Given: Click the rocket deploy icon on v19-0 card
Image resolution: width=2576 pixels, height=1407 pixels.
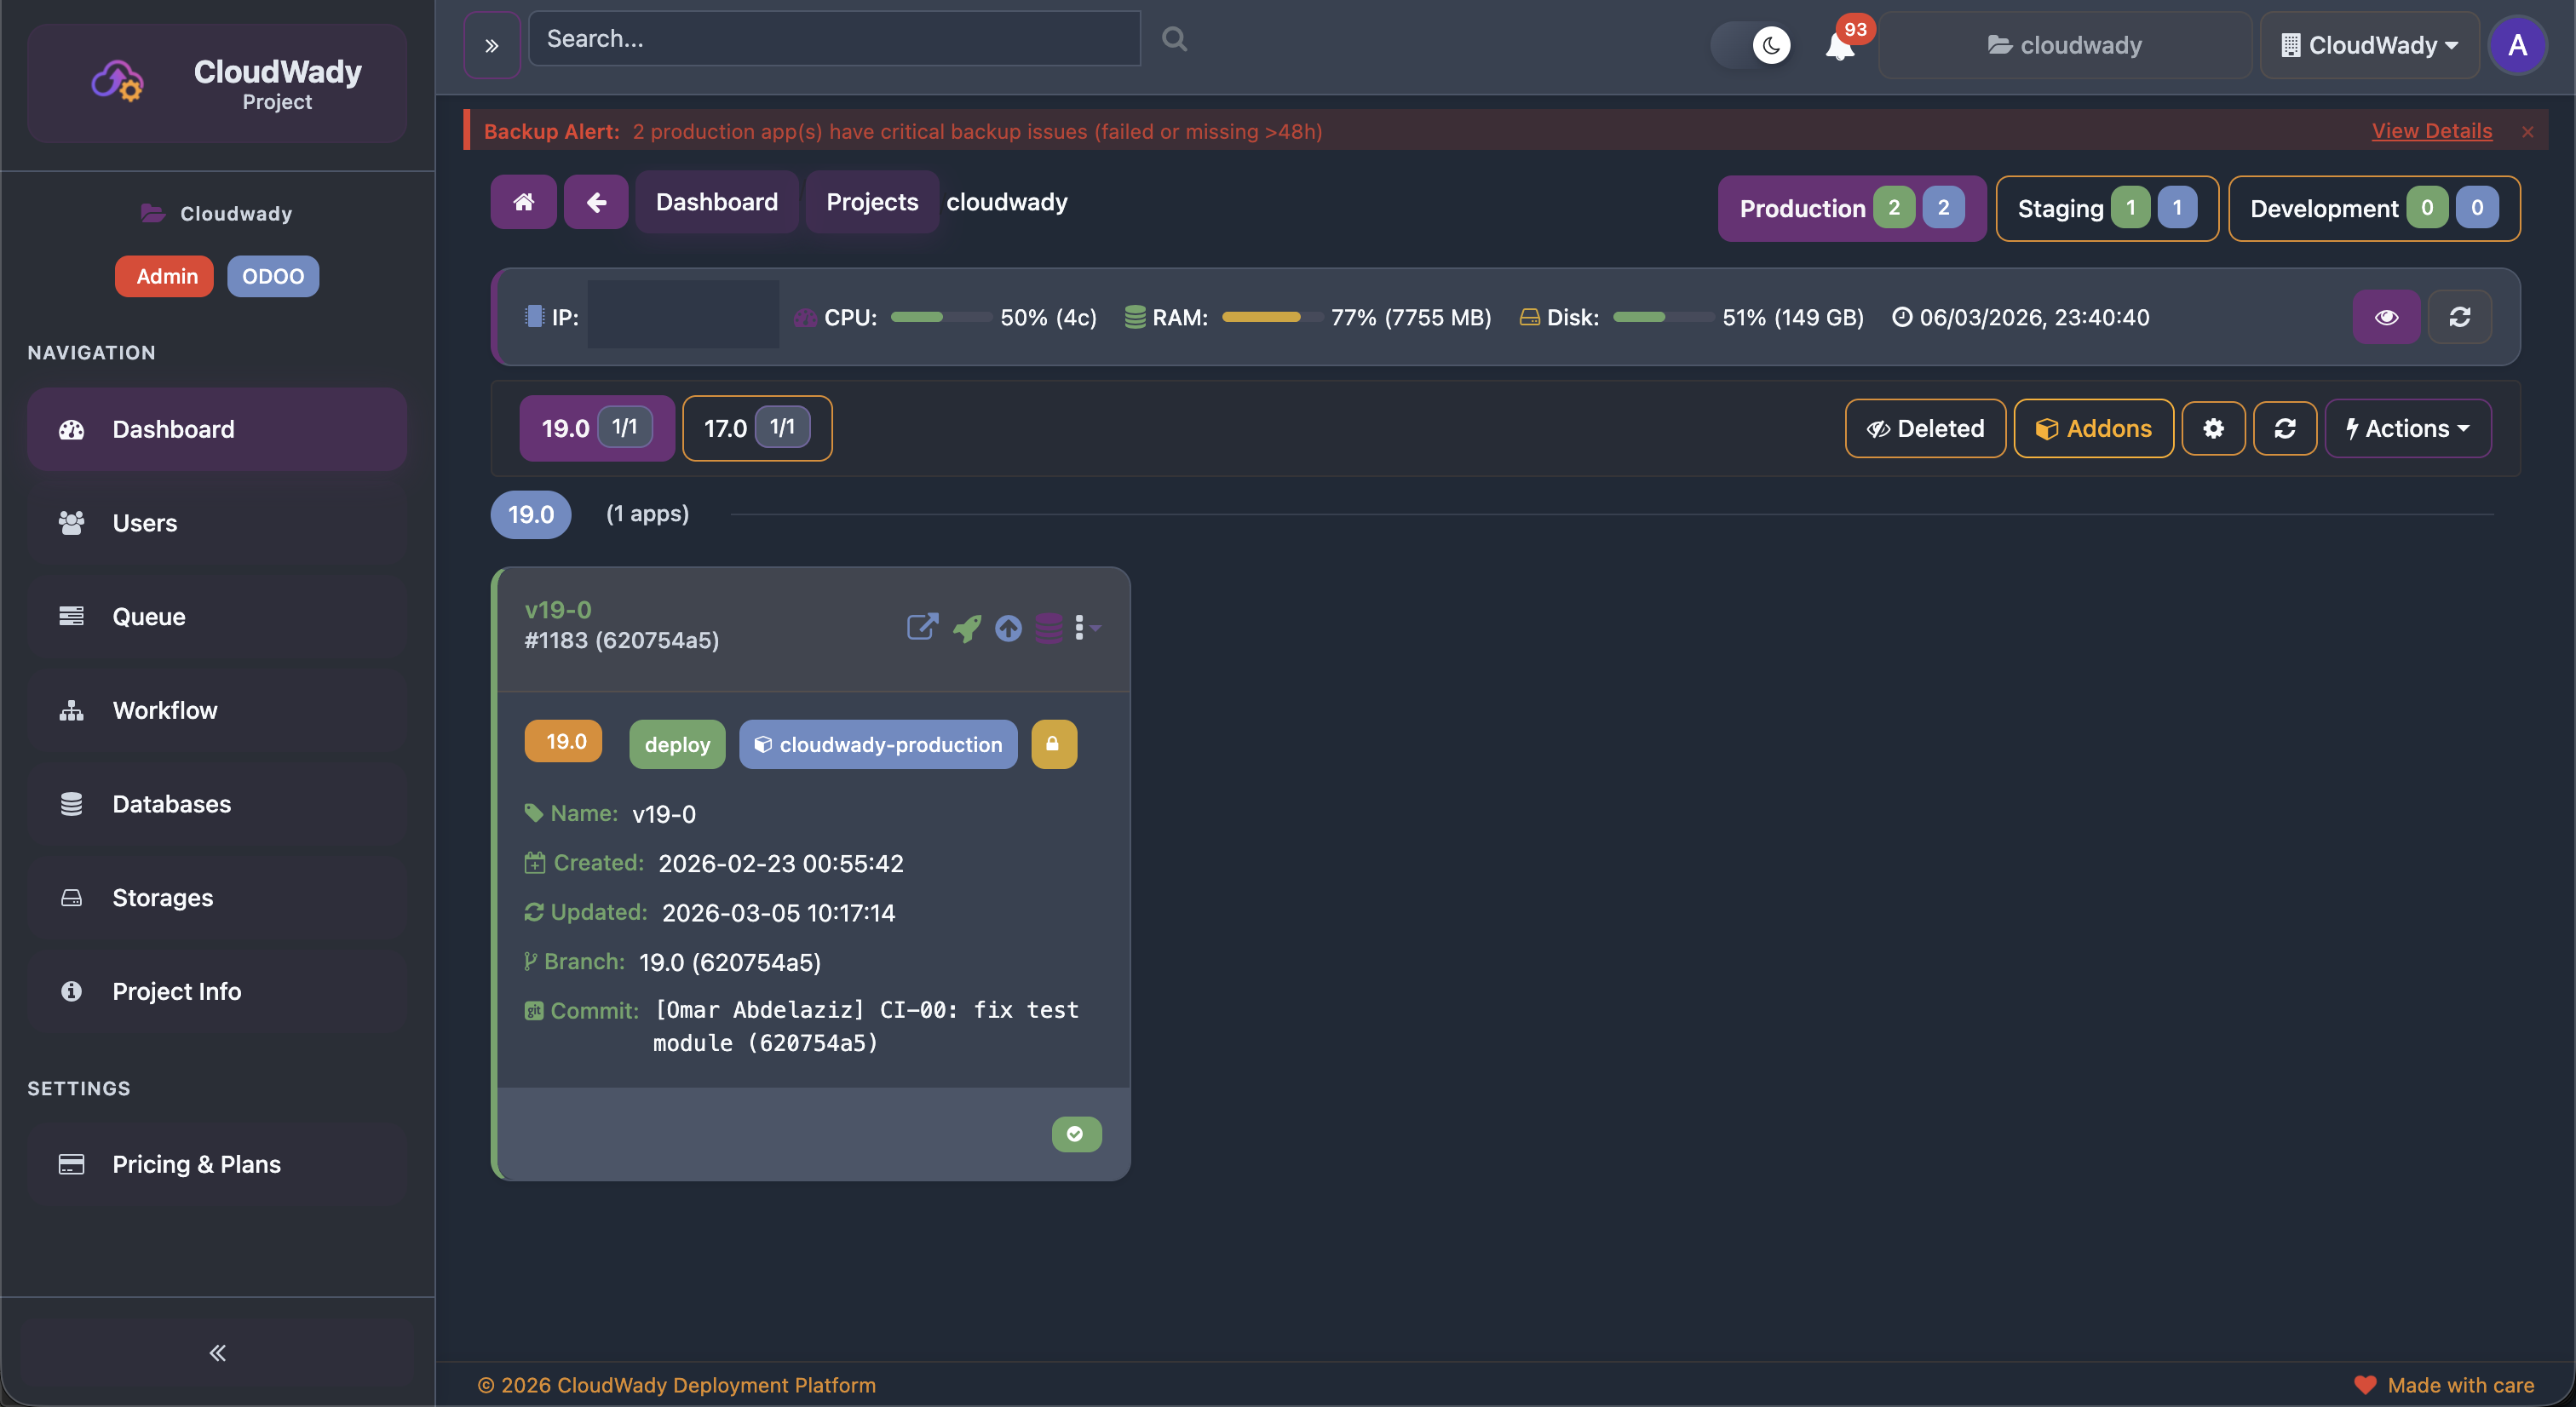Looking at the screenshot, I should click(x=965, y=628).
